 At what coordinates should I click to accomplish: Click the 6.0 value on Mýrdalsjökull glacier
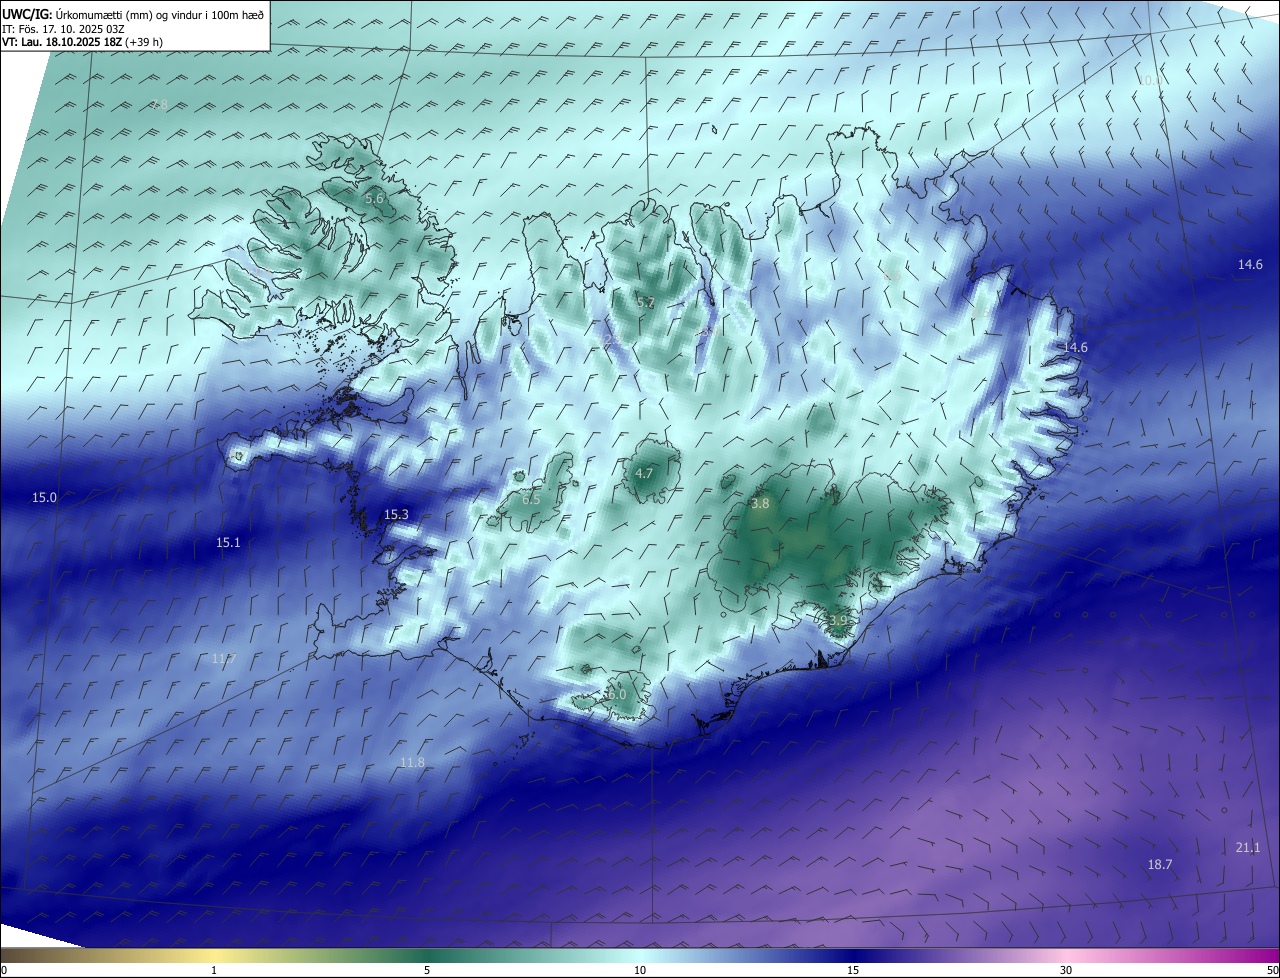[616, 694]
